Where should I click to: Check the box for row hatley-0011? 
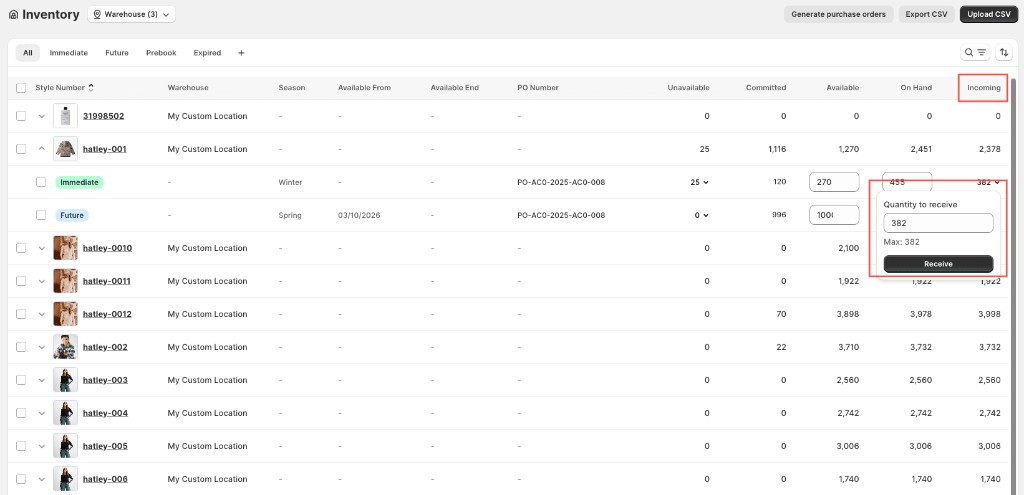21,281
